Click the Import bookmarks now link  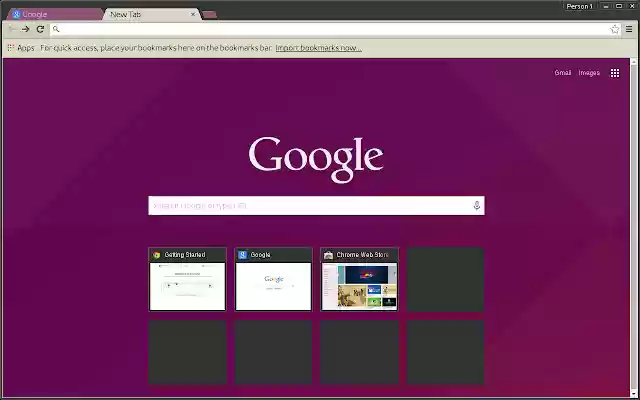[318, 47]
